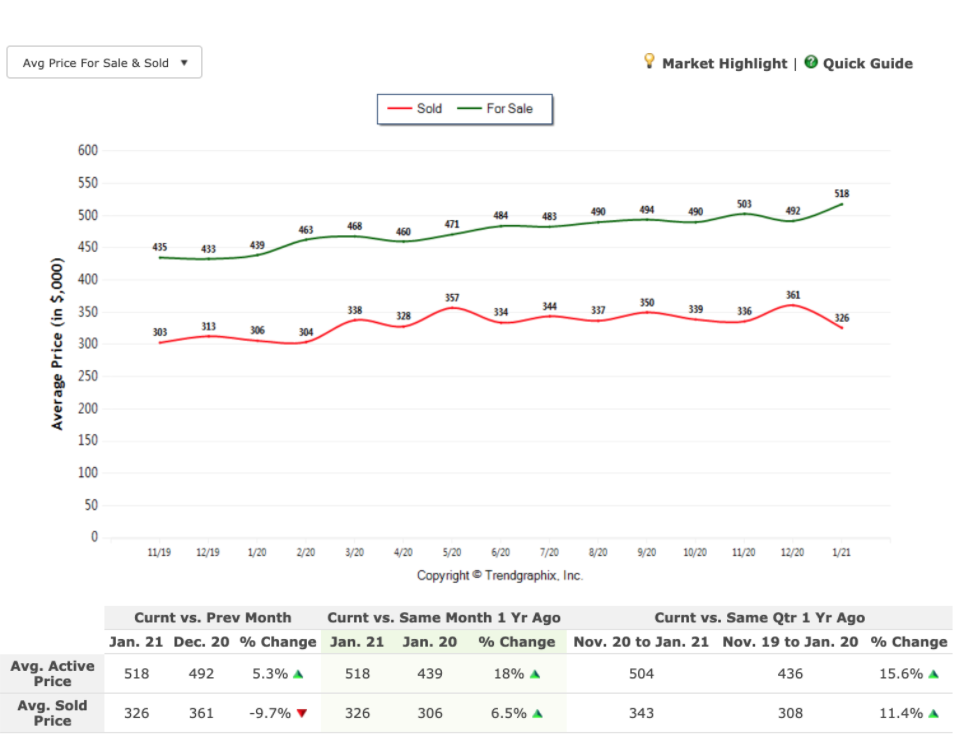This screenshot has width=966, height=740.
Task: Select the Curnt vs. Same Month 1 Yr Ago header
Action: click(x=444, y=618)
